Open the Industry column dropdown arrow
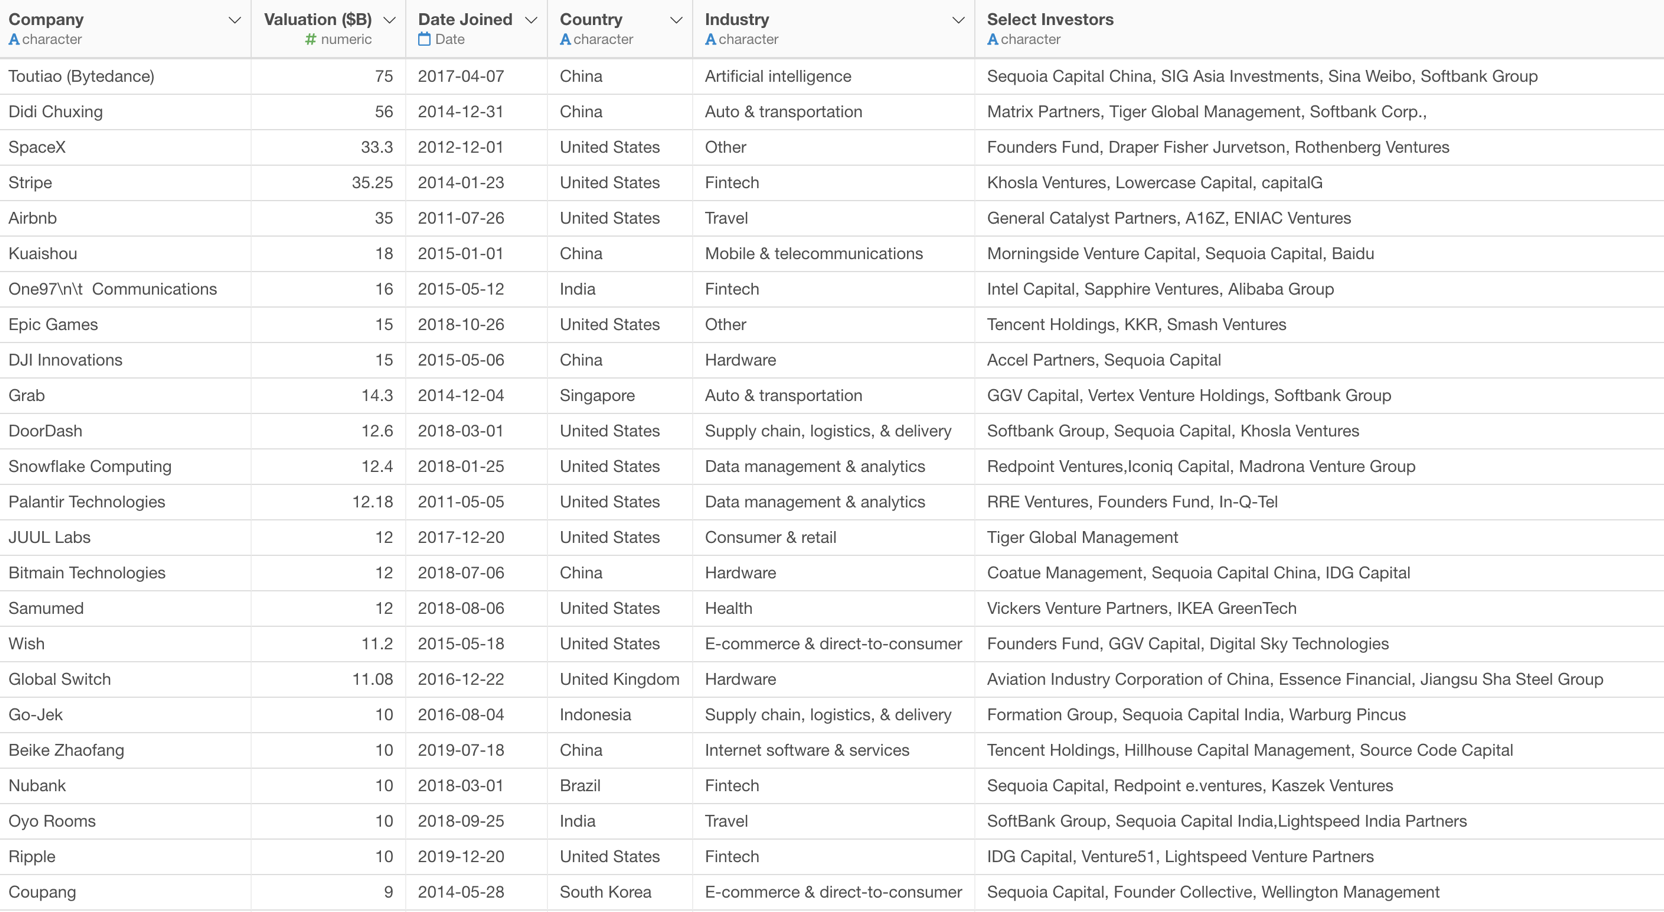 point(958,20)
